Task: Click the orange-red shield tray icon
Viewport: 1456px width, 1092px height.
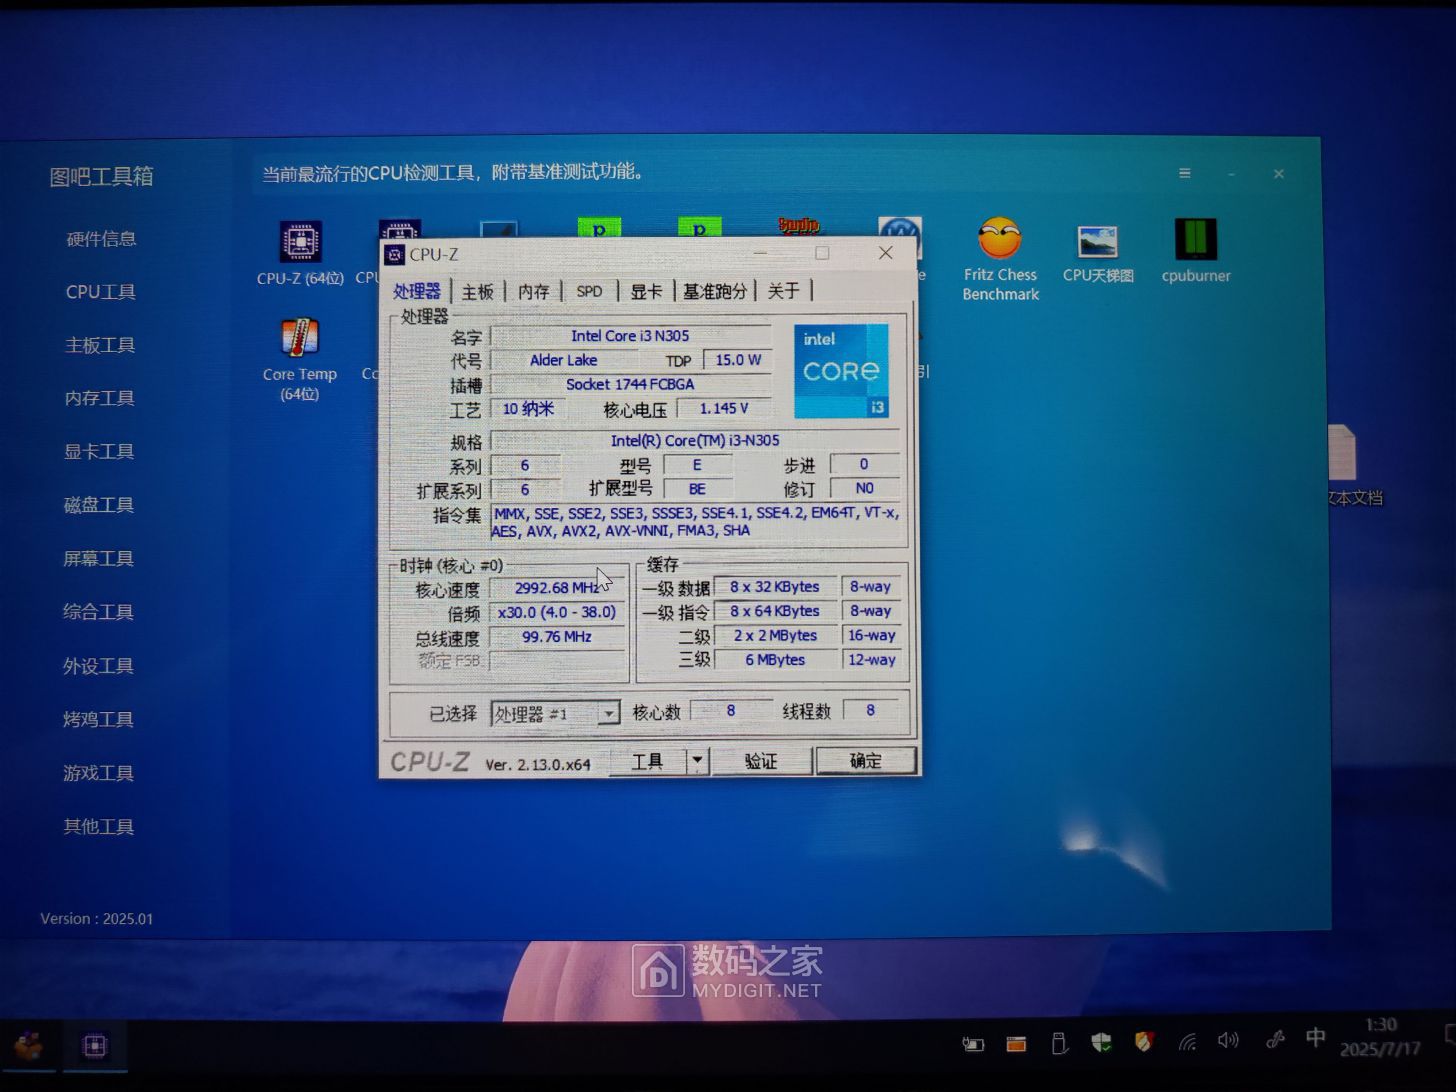Action: pyautogui.click(x=1144, y=1042)
